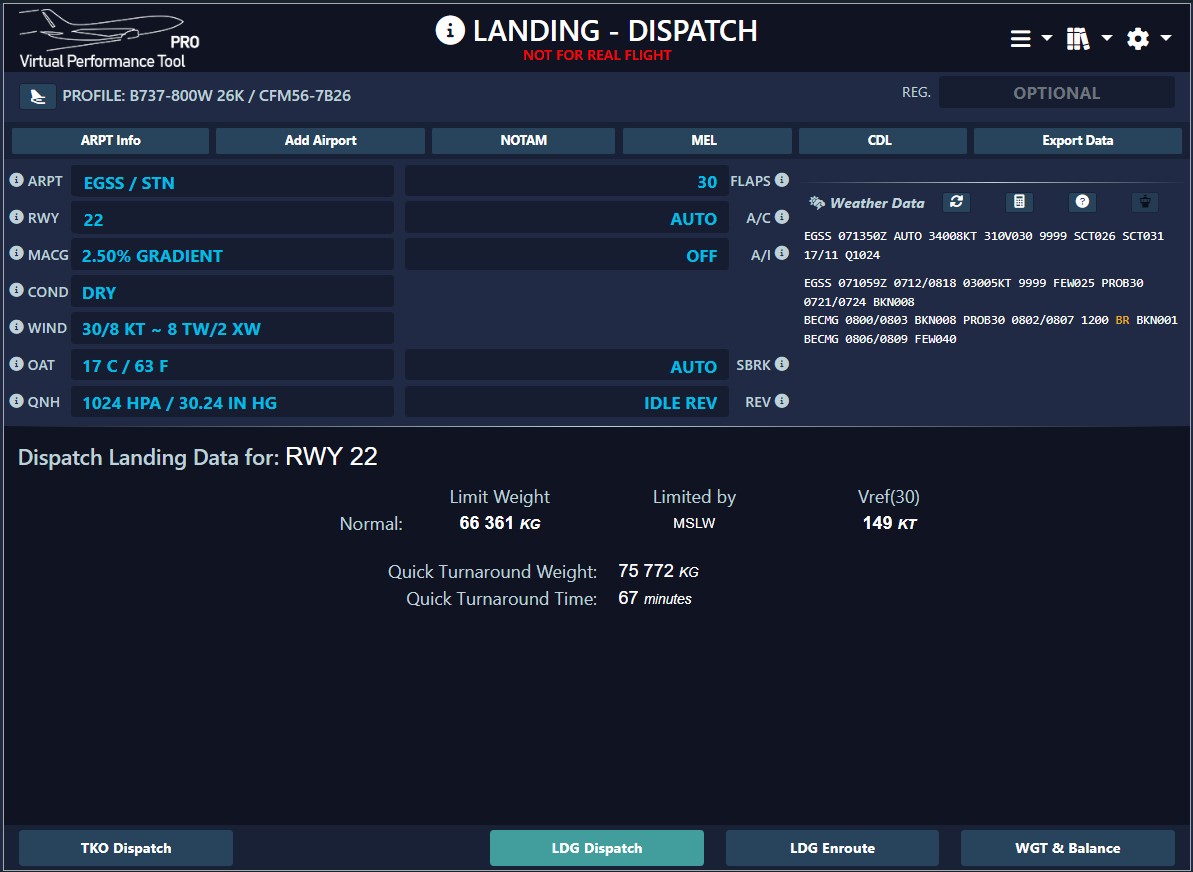Open the weather calculator icon
Screen dimensions: 1193x872
(x=1019, y=202)
